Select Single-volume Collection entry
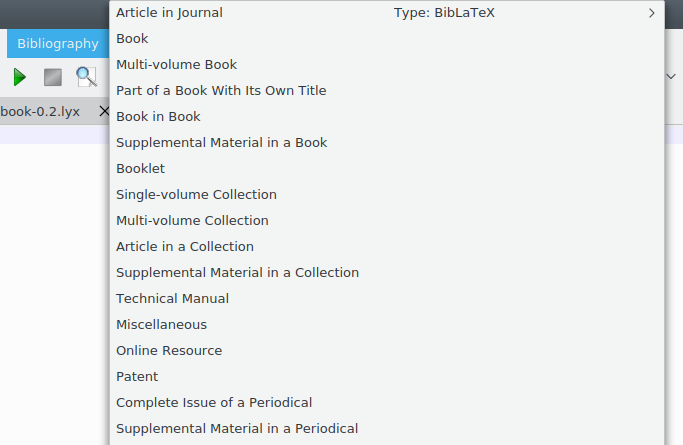 tap(196, 195)
